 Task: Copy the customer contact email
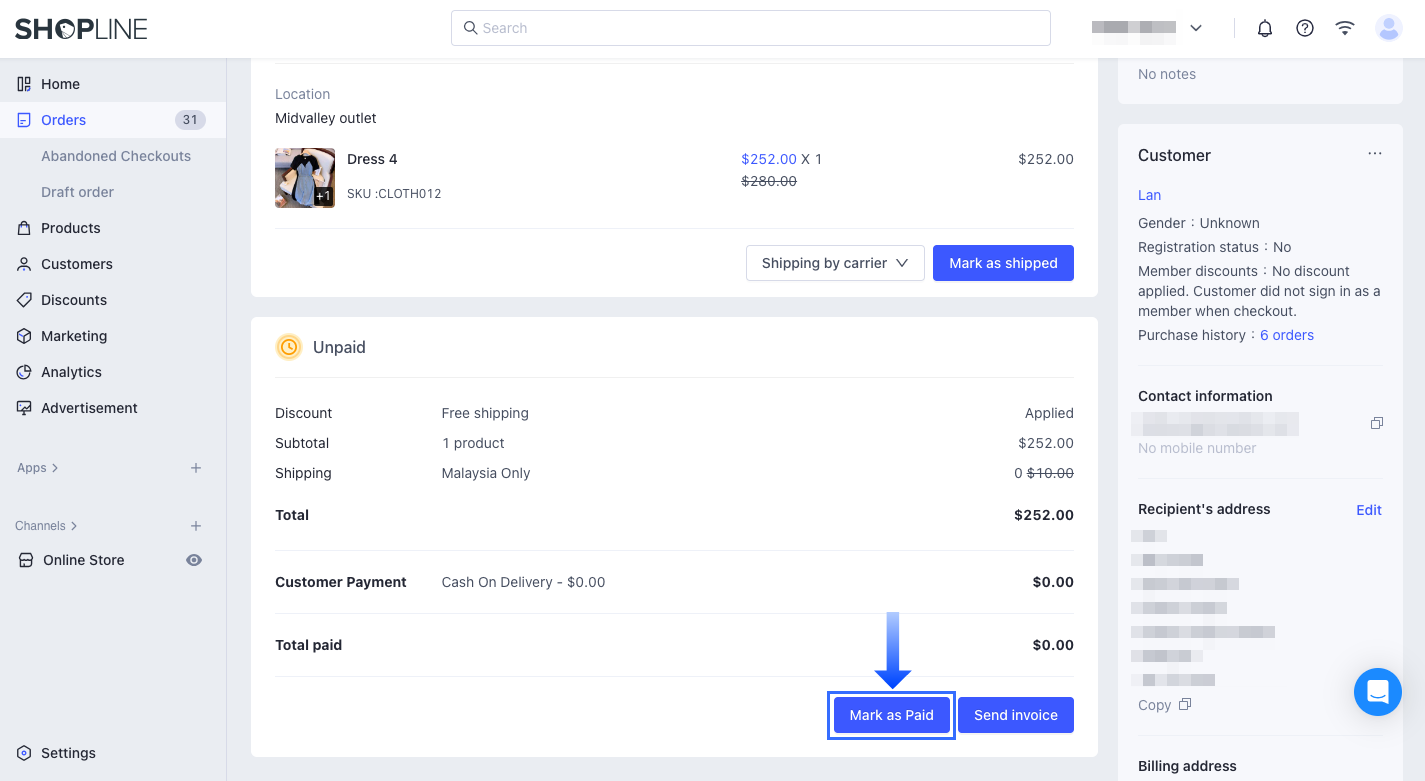coord(1377,424)
